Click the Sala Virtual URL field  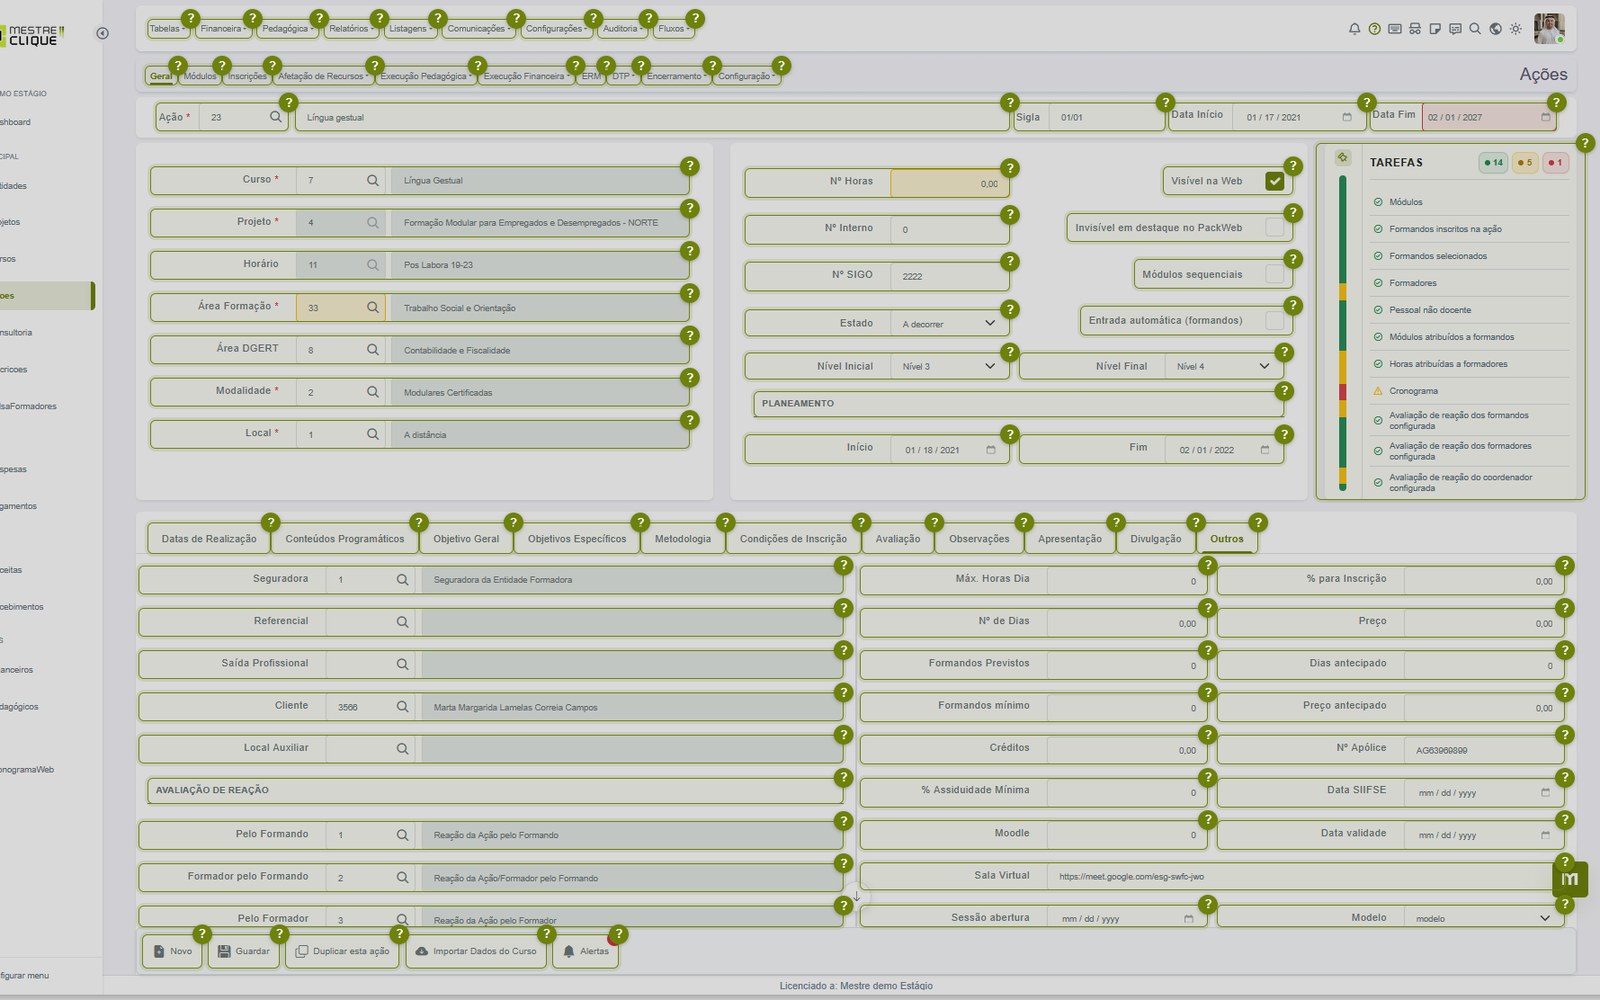click(x=1304, y=877)
